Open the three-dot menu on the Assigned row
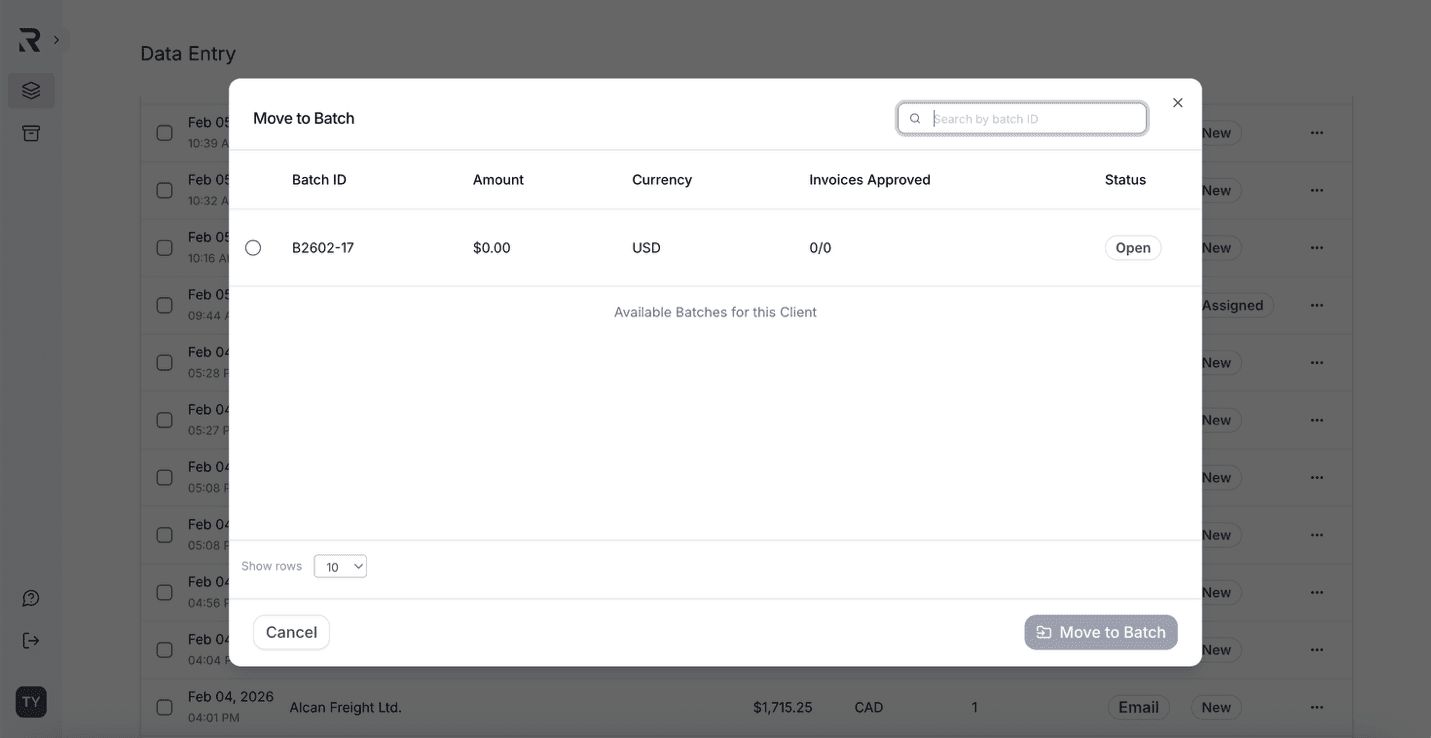The height and width of the screenshot is (738, 1431). [1316, 305]
